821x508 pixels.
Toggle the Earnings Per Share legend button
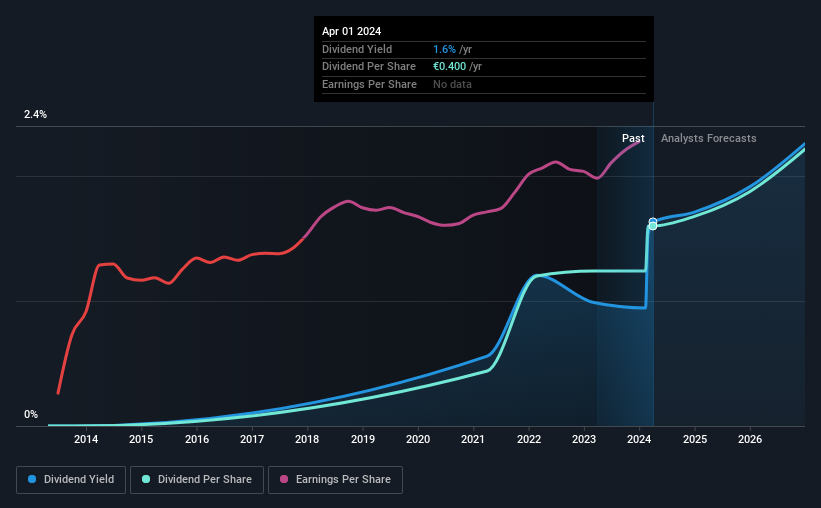335,480
